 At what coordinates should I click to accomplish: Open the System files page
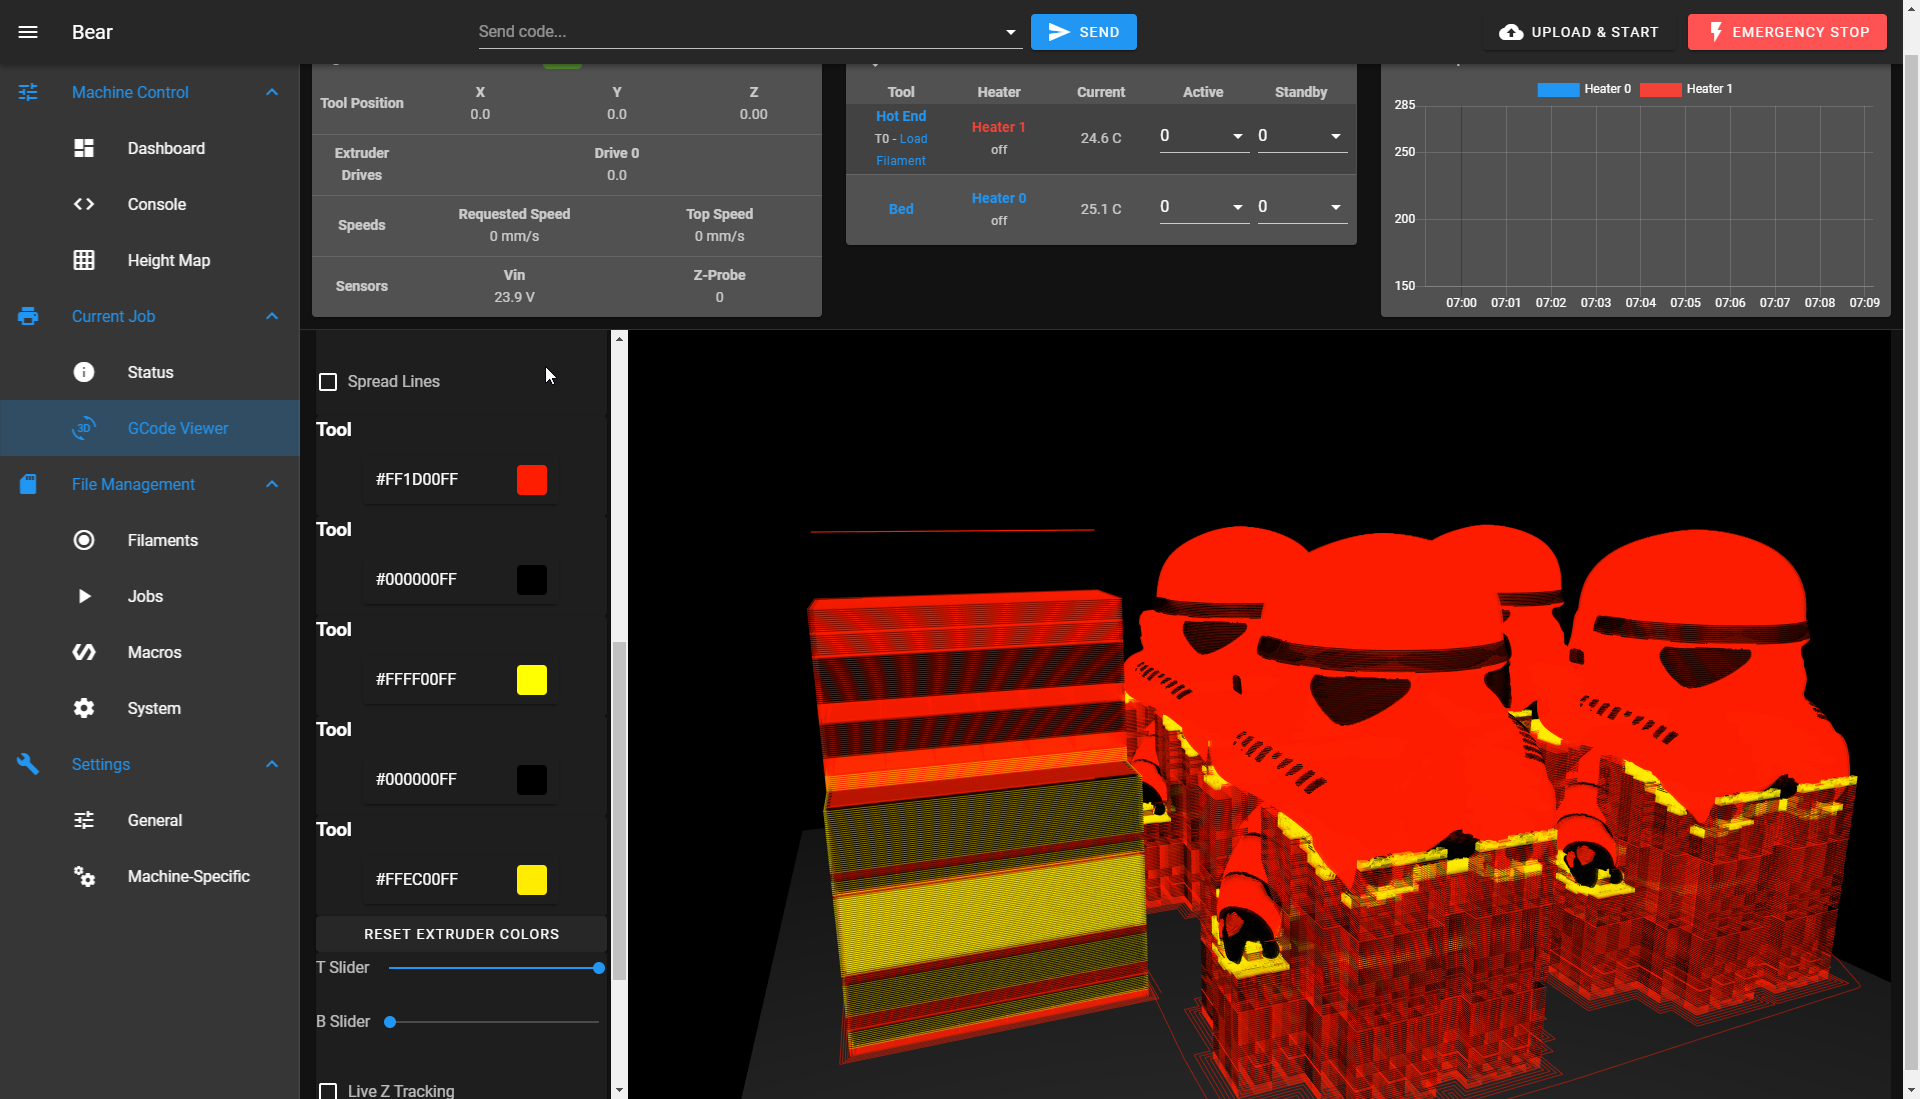150,708
